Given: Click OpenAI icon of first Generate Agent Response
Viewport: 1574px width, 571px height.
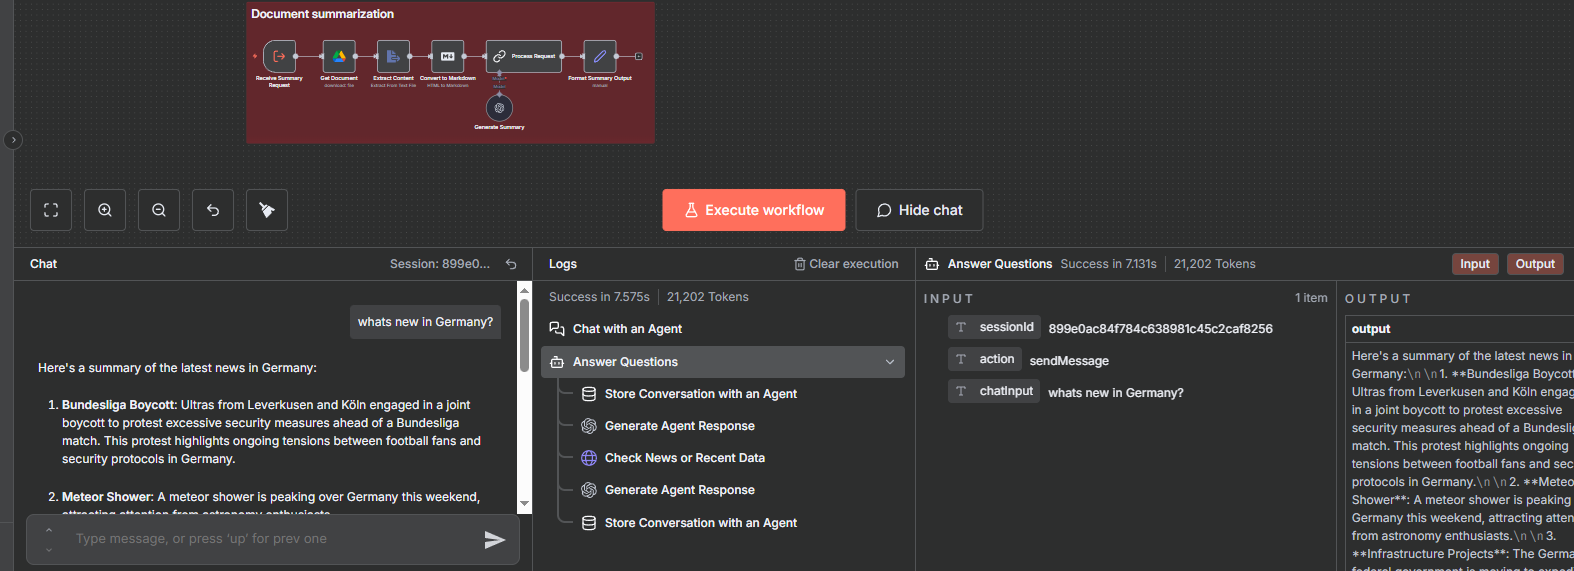Looking at the screenshot, I should pyautogui.click(x=589, y=426).
